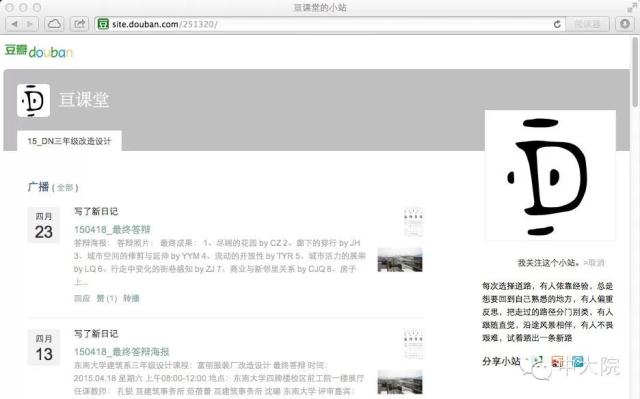Open the 全部 broadcasts link
The image size is (640, 399).
pos(65,188)
